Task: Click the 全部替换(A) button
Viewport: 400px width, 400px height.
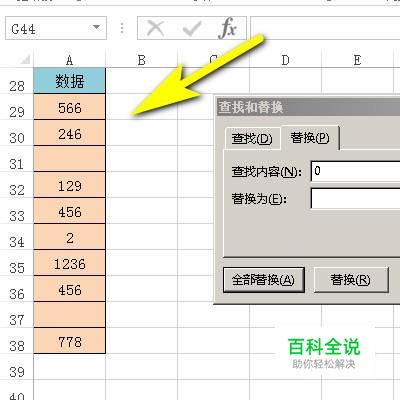Action: point(264,280)
